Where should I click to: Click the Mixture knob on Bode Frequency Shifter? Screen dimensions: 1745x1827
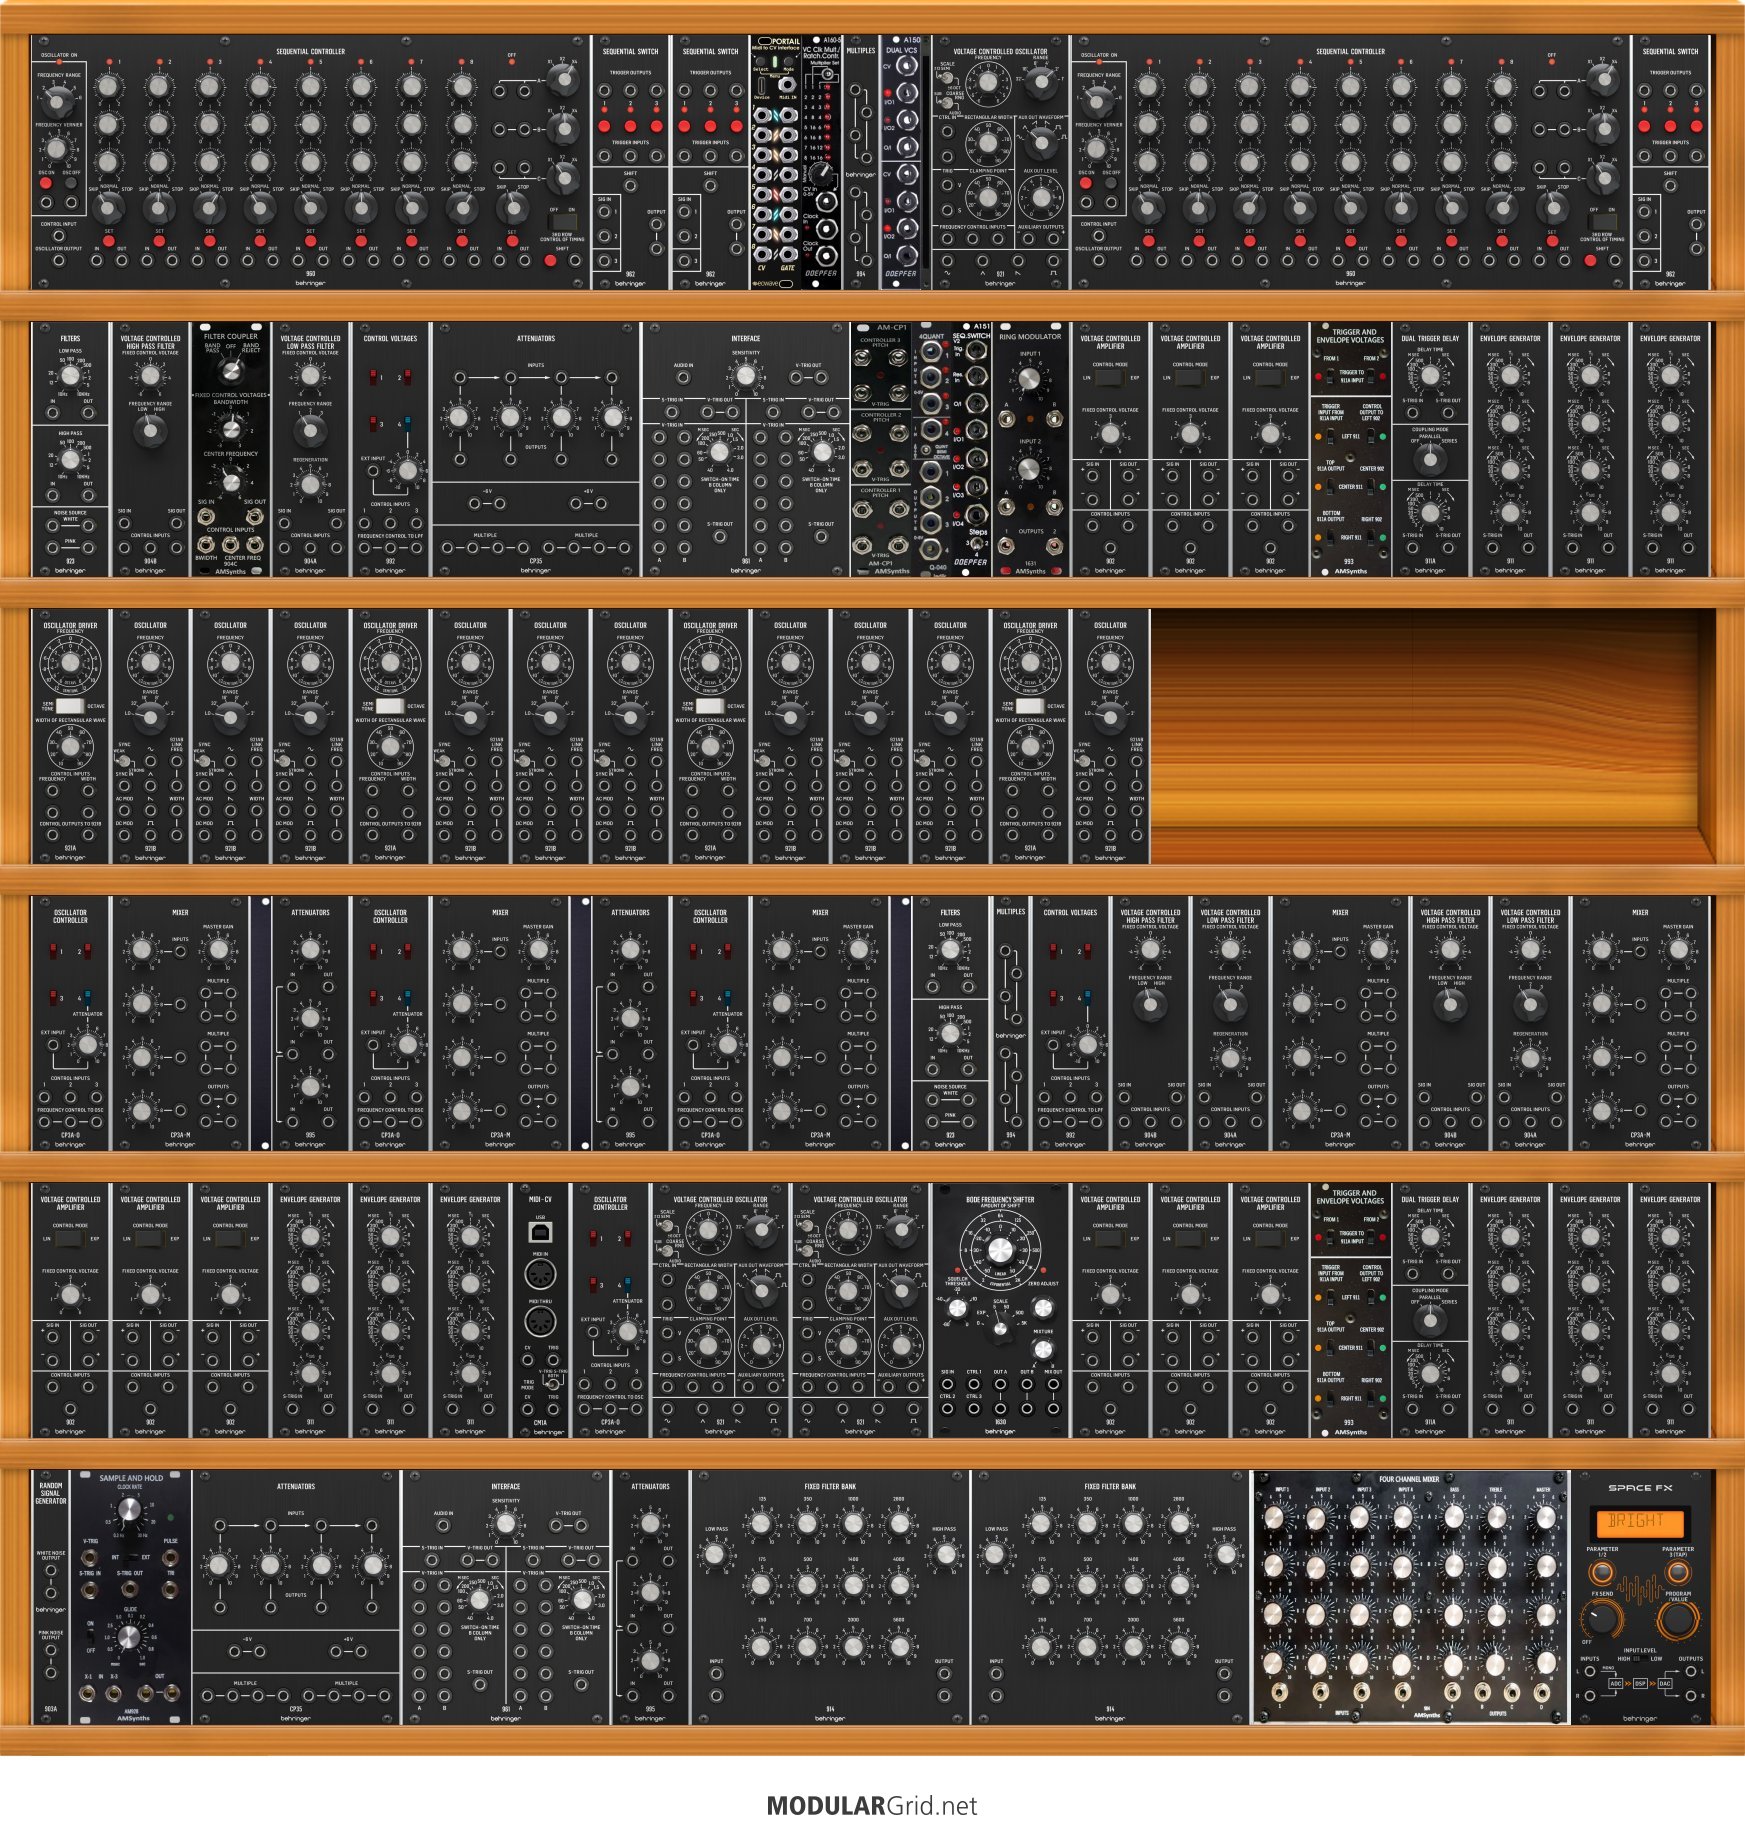pos(1043,1350)
